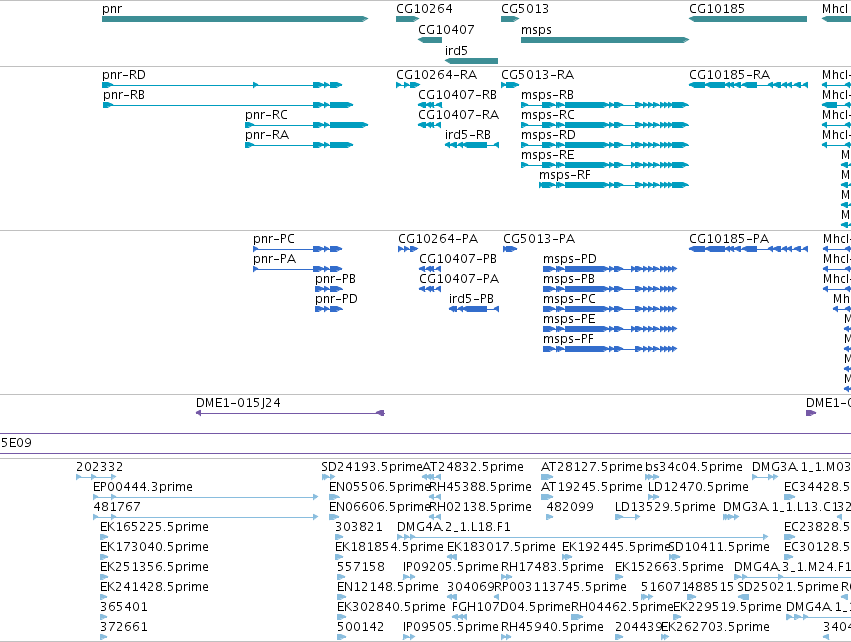Click the CG10185 gene label

pyautogui.click(x=716, y=9)
